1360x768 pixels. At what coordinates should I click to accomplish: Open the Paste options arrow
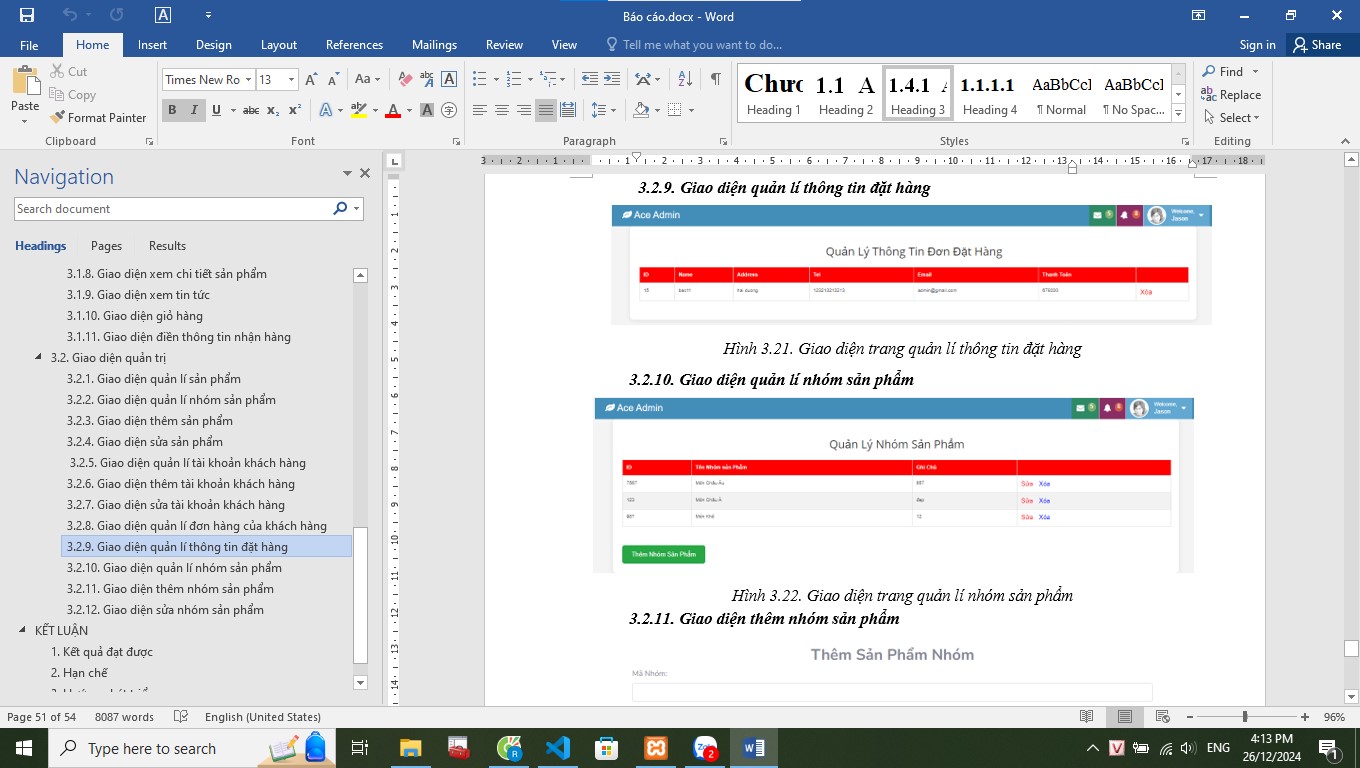pyautogui.click(x=25, y=122)
